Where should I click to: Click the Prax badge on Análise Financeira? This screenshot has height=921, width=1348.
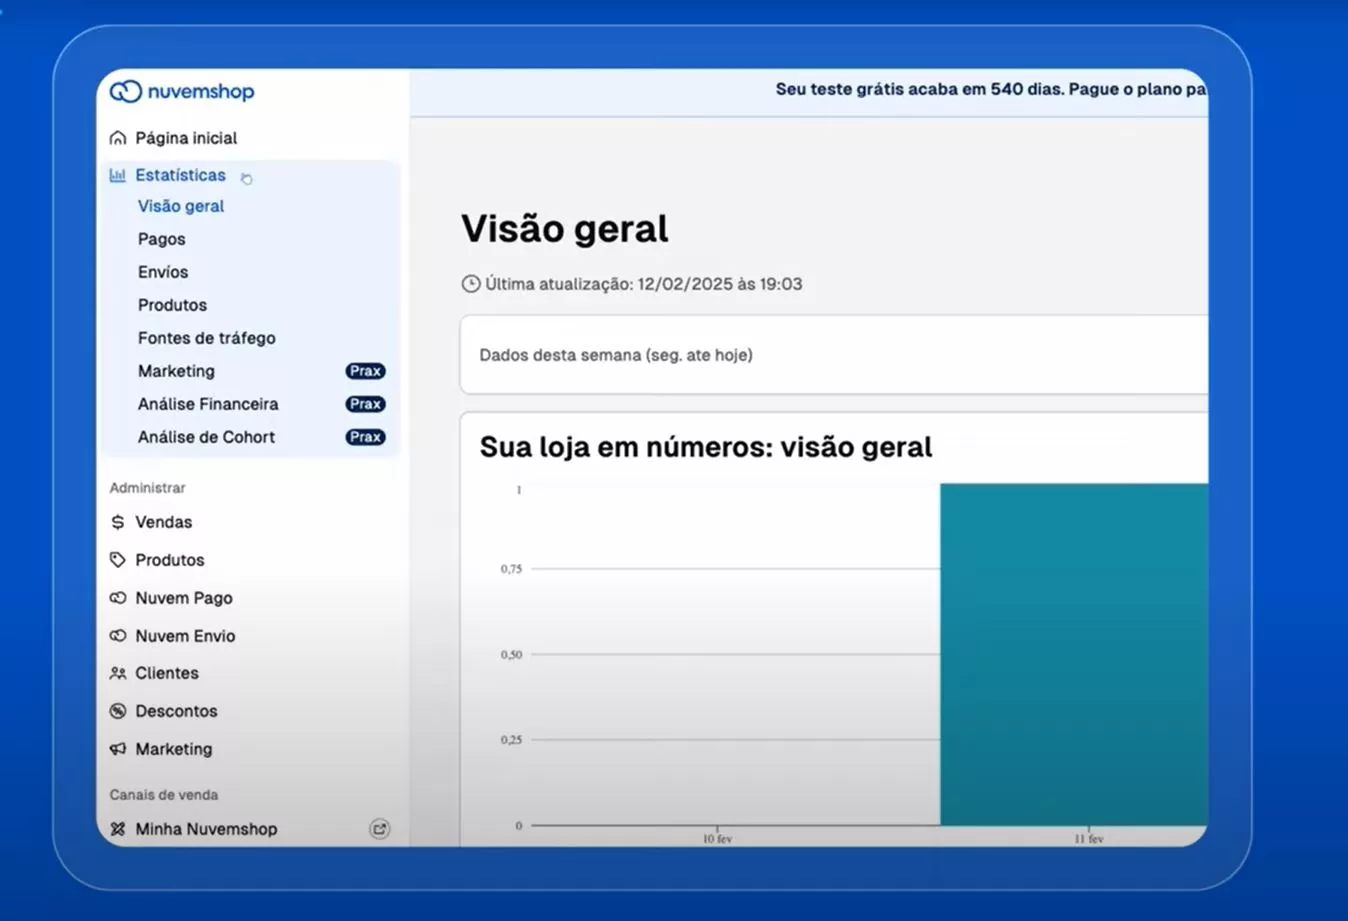(365, 404)
